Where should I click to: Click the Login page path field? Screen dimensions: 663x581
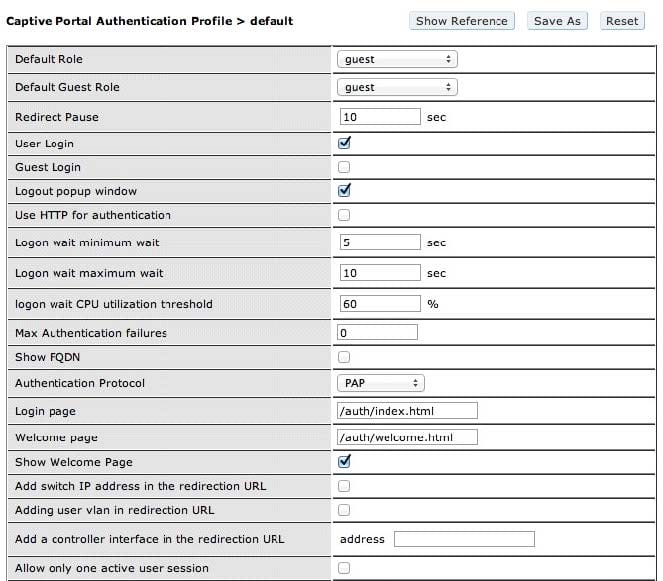[x=407, y=411]
